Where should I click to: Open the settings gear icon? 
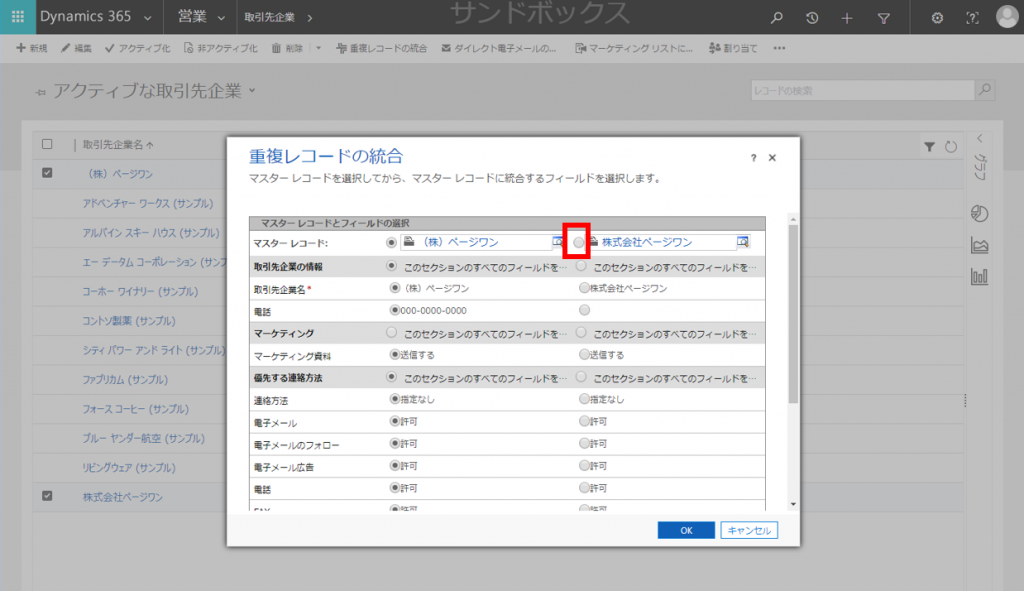click(x=937, y=18)
